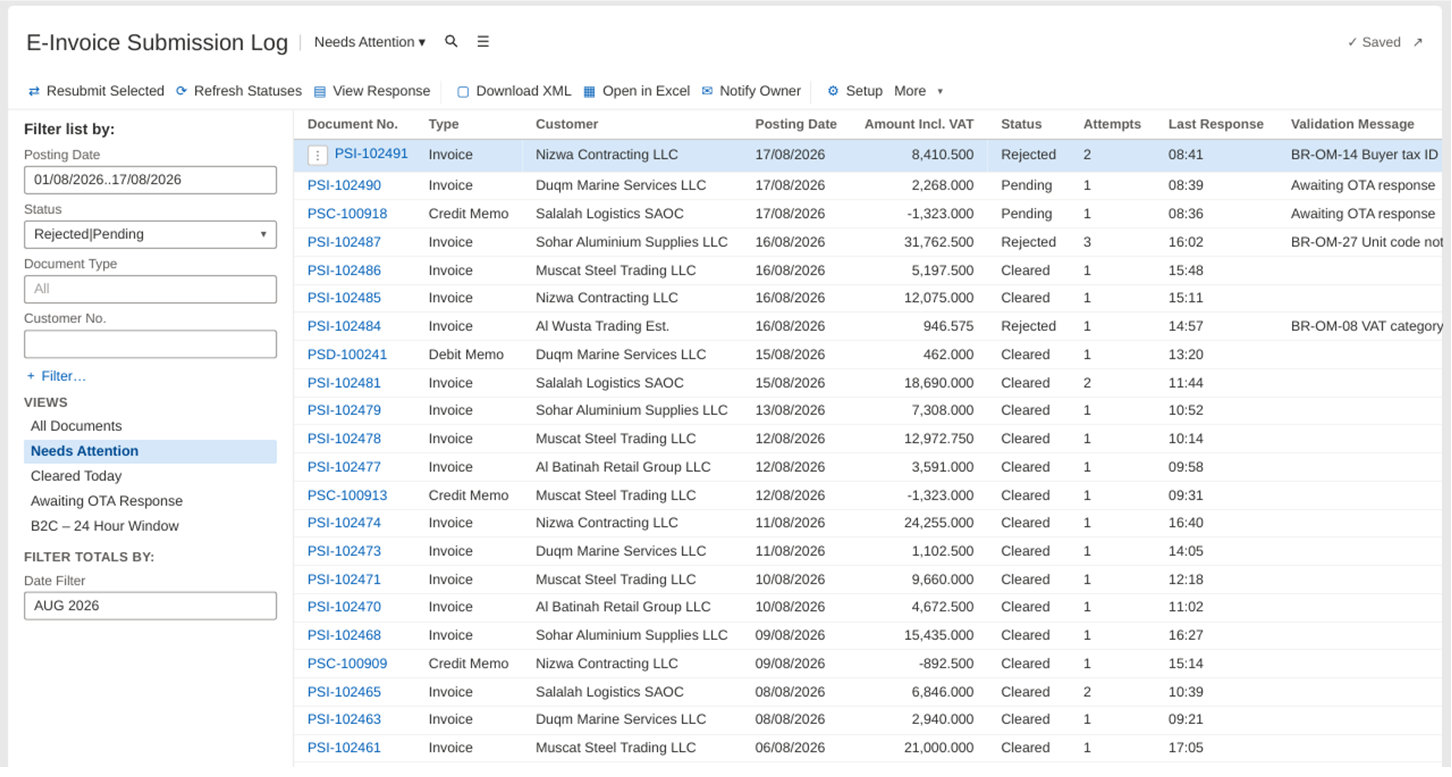Open document PSI-102474

tap(344, 523)
